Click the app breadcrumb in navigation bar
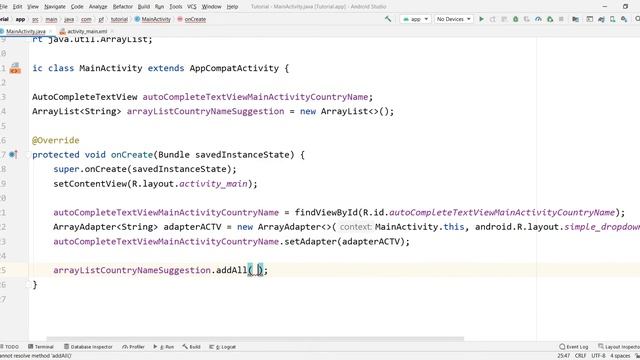Screen dimensions: 640x360 pyautogui.click(x=20, y=19)
